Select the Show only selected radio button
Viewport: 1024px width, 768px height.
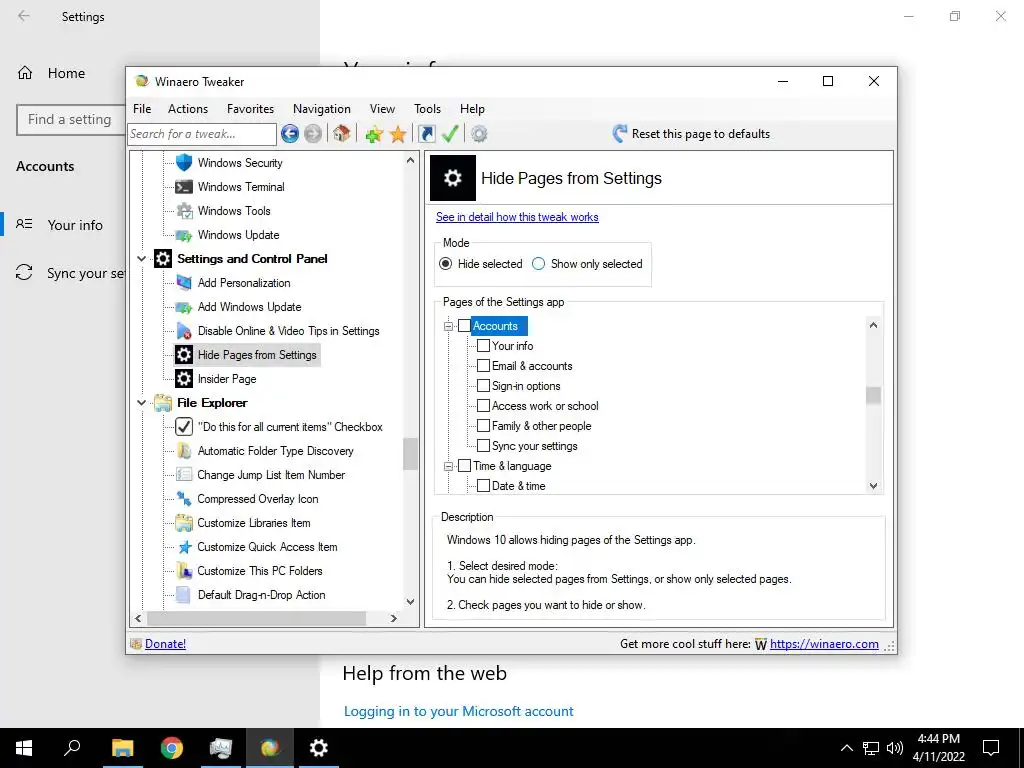[x=539, y=264]
